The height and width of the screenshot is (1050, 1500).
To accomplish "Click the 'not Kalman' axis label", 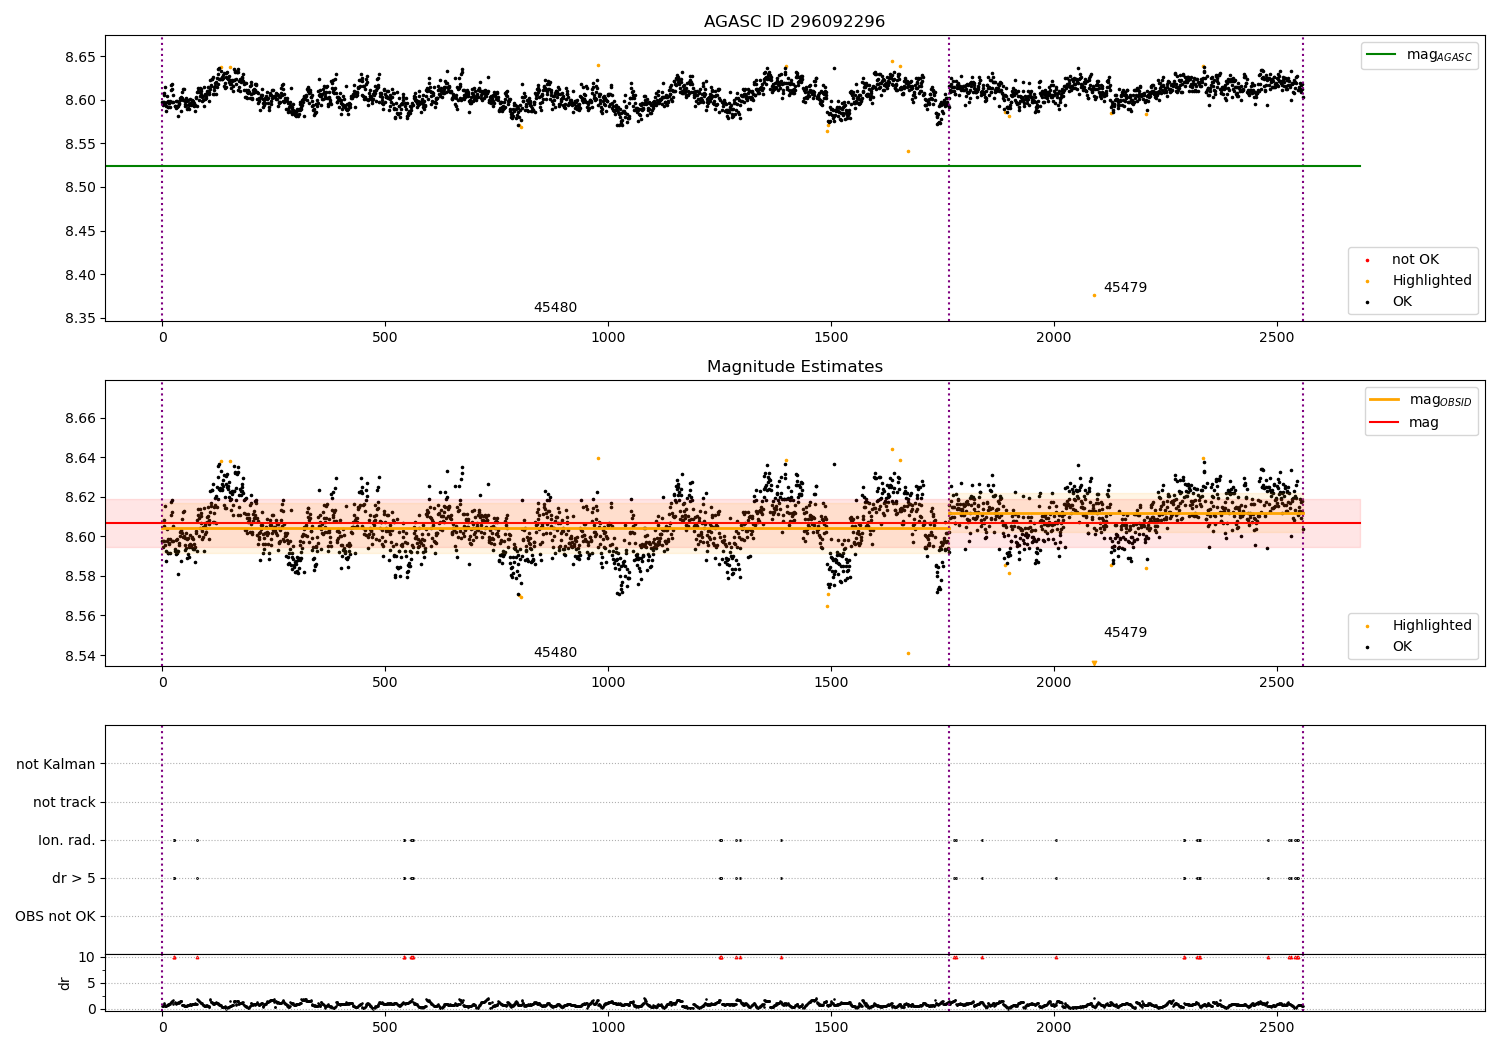I will [56, 765].
